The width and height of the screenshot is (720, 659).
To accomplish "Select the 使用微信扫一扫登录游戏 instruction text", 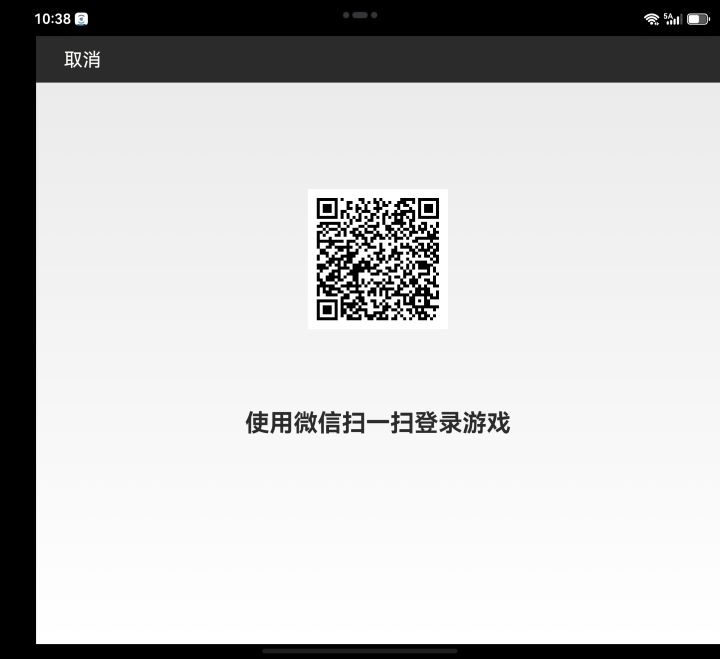I will point(377,422).
